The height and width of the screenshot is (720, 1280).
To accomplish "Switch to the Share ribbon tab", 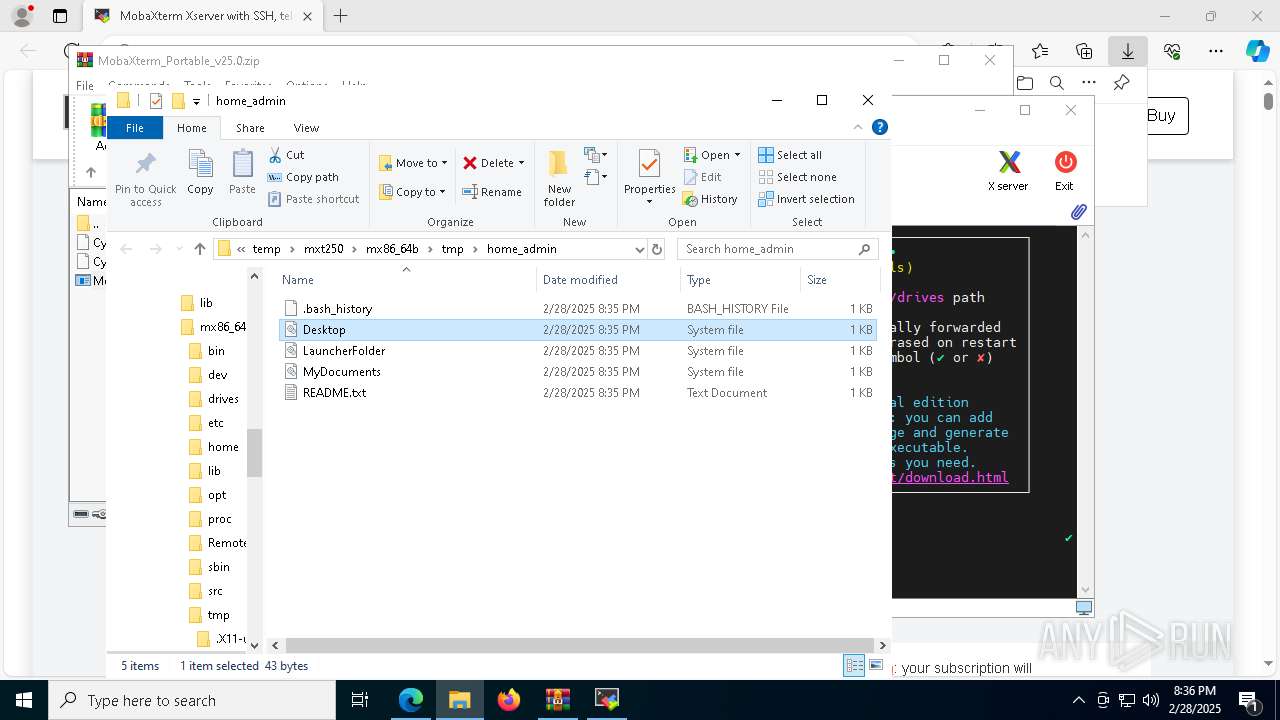I will [250, 127].
